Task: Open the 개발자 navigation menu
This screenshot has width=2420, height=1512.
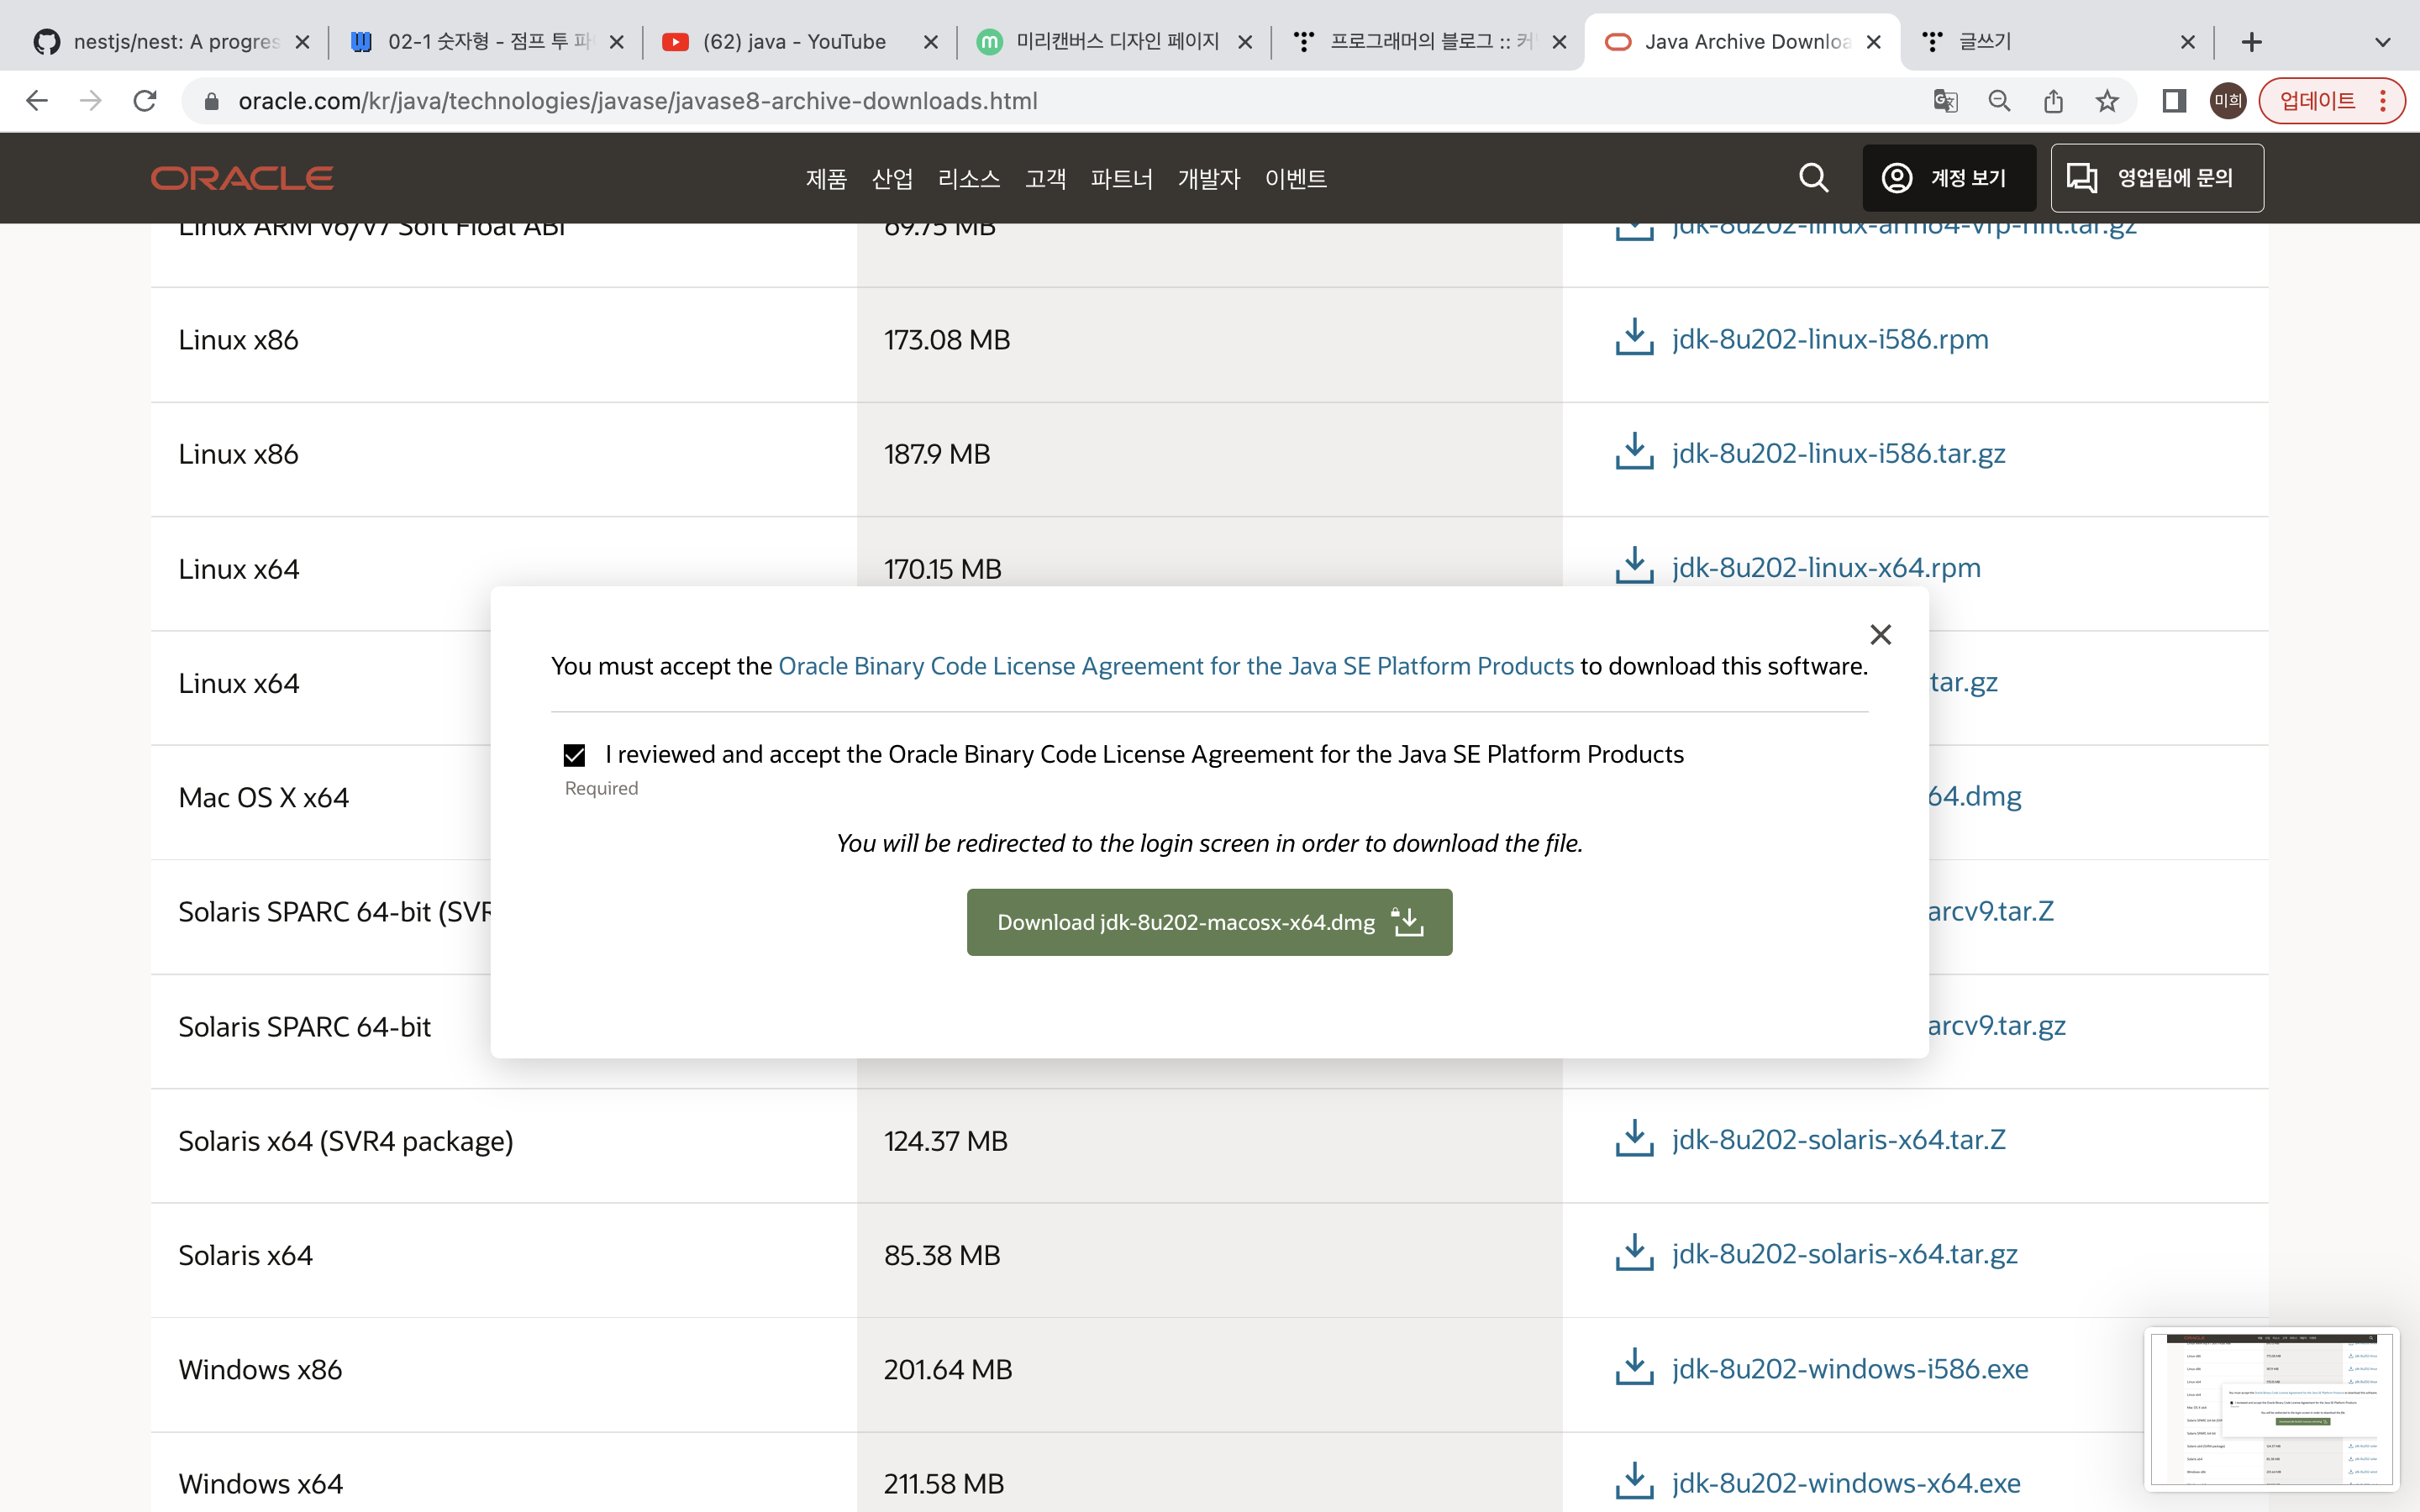Action: pyautogui.click(x=1208, y=179)
